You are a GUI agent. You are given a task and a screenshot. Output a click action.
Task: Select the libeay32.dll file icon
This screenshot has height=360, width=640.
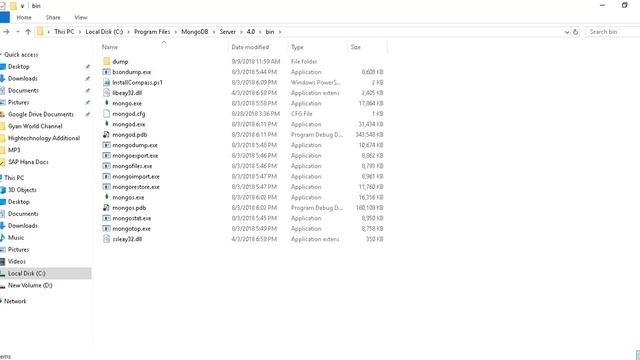click(x=107, y=93)
